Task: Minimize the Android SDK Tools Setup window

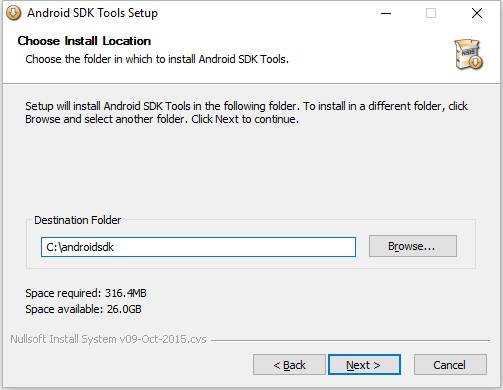Action: (x=386, y=13)
